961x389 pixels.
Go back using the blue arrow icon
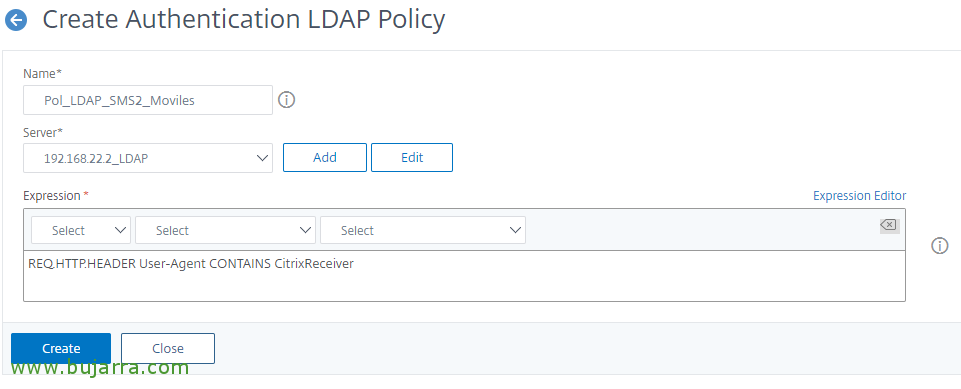[x=16, y=20]
